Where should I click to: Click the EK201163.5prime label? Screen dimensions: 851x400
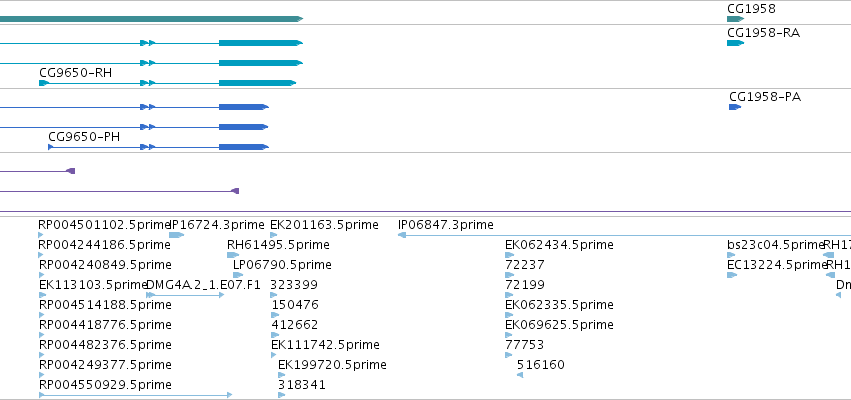point(324,225)
